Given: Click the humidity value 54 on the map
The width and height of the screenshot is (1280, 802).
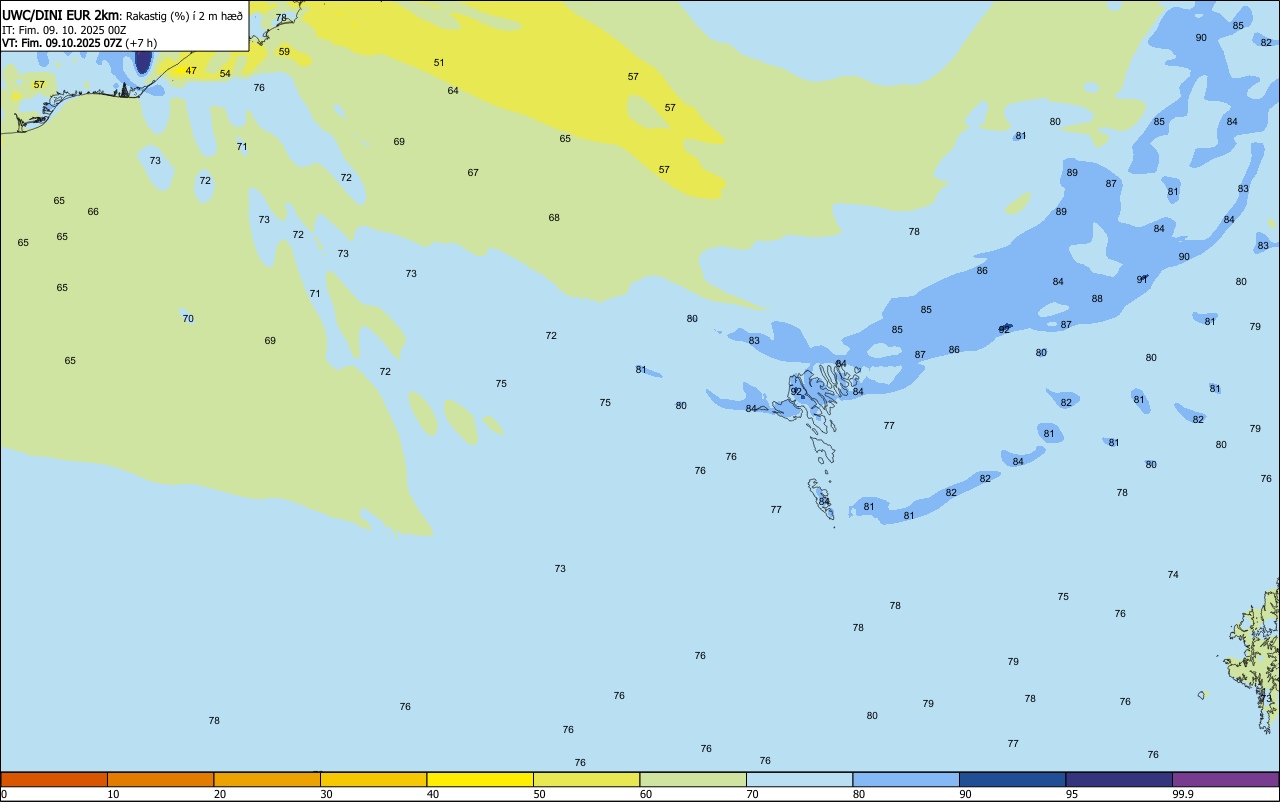Looking at the screenshot, I should [x=225, y=74].
